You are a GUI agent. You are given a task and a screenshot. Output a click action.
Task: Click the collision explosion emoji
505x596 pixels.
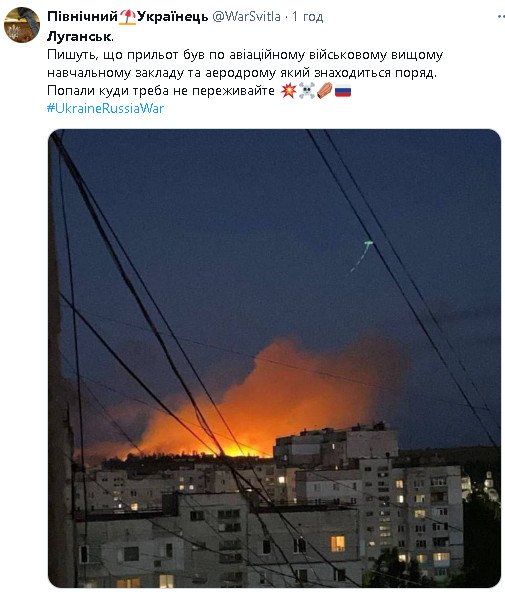[288, 91]
